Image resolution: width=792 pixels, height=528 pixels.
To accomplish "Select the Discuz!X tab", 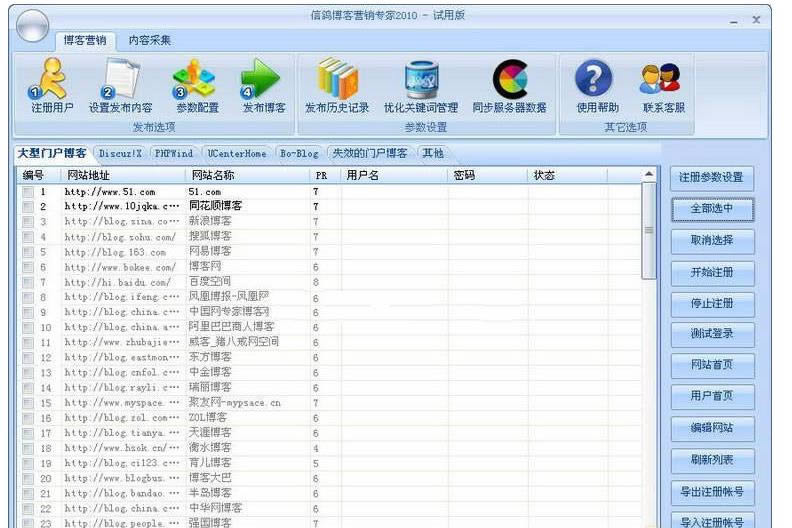I will pyautogui.click(x=120, y=154).
